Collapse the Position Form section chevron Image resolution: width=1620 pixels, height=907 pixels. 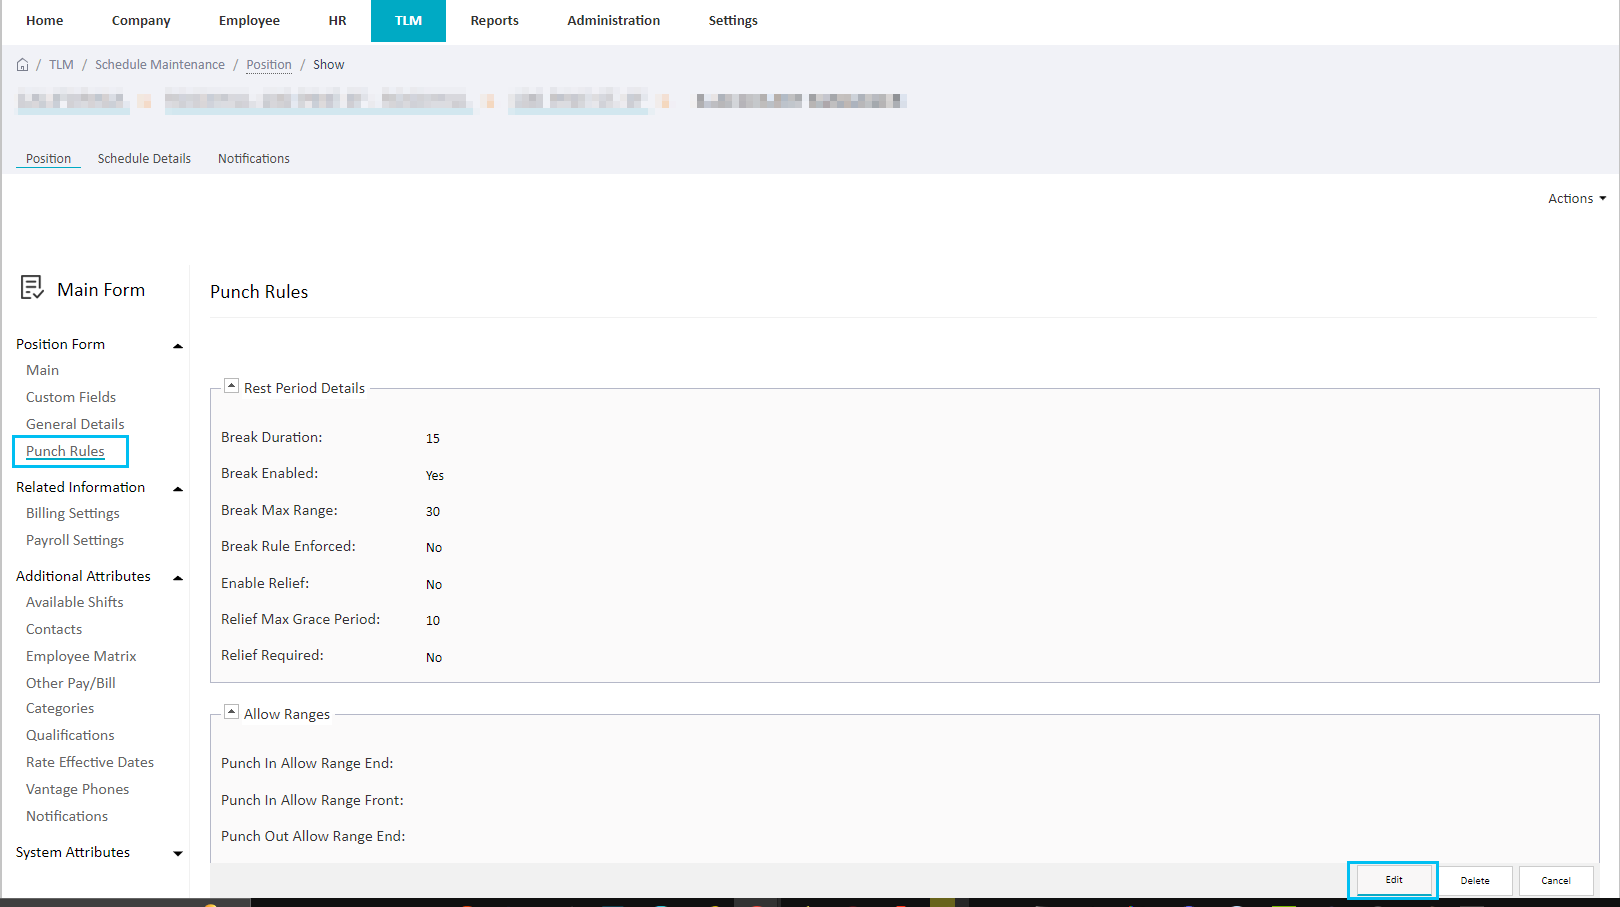click(177, 345)
